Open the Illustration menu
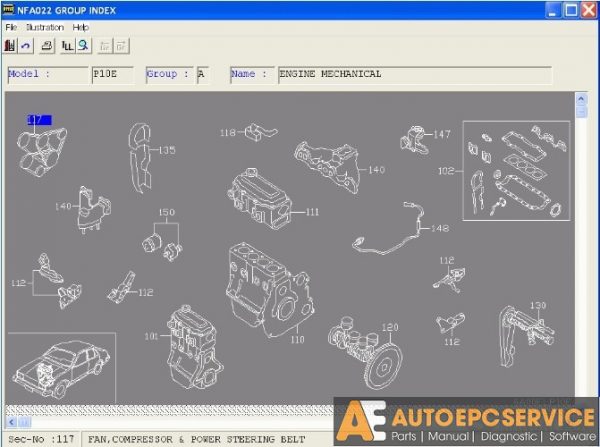The image size is (600, 447). coord(45,27)
